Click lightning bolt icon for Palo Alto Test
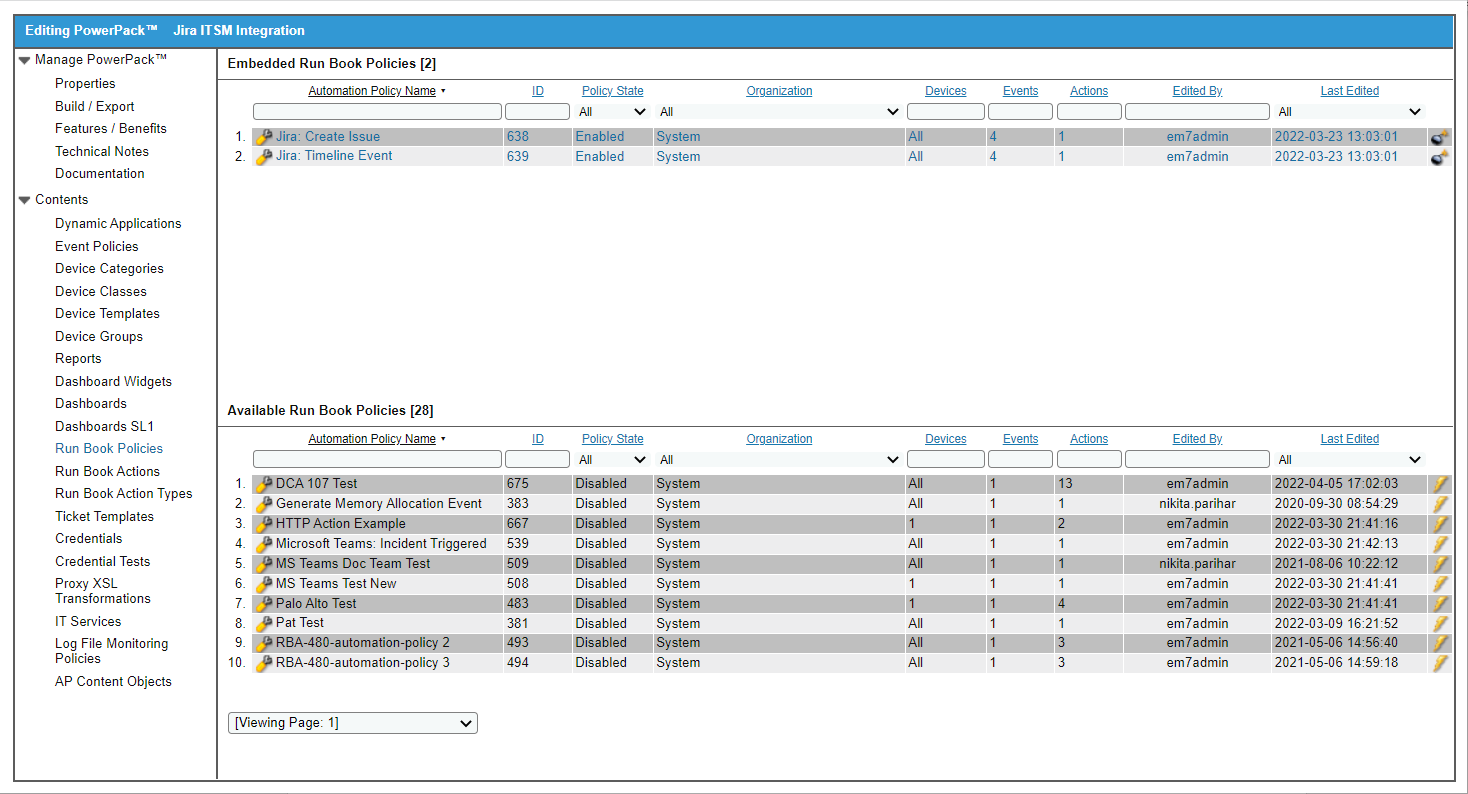The height and width of the screenshot is (794, 1468). point(1440,604)
